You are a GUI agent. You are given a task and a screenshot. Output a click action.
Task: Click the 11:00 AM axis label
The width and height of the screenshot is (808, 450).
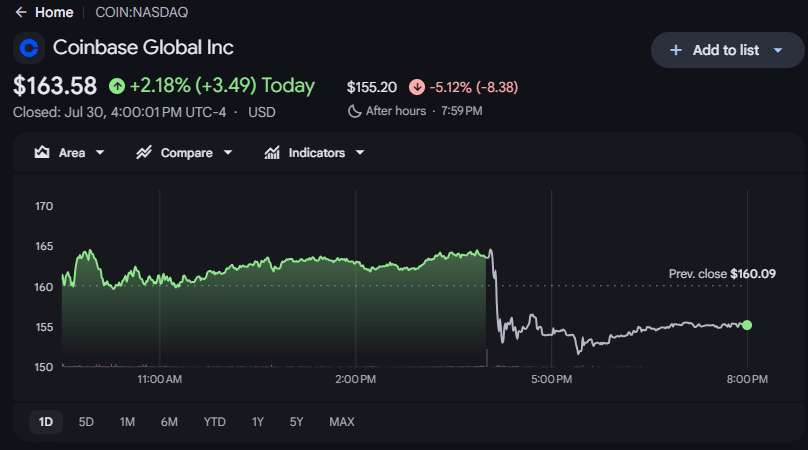pos(159,379)
